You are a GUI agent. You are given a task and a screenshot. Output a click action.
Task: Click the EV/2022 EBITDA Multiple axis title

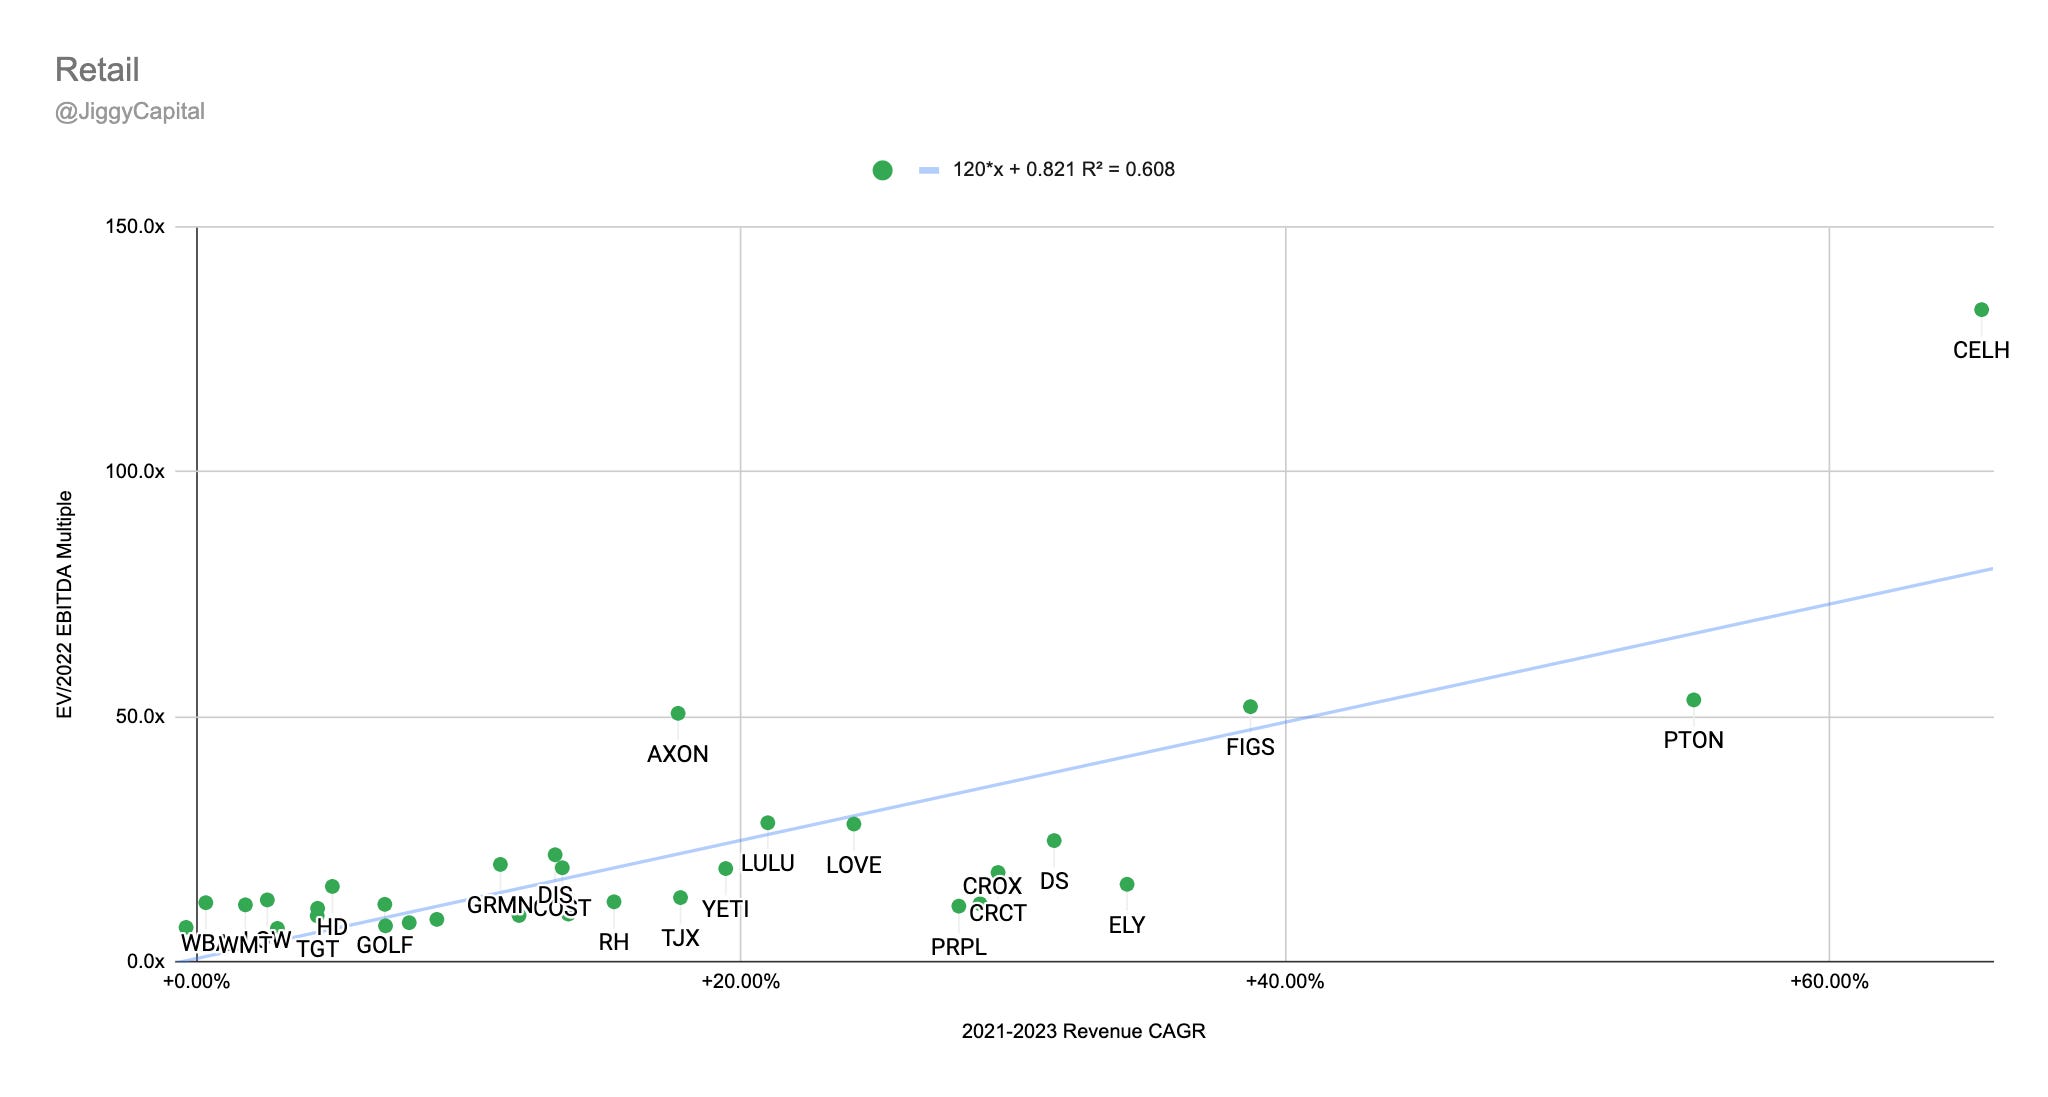(64, 604)
